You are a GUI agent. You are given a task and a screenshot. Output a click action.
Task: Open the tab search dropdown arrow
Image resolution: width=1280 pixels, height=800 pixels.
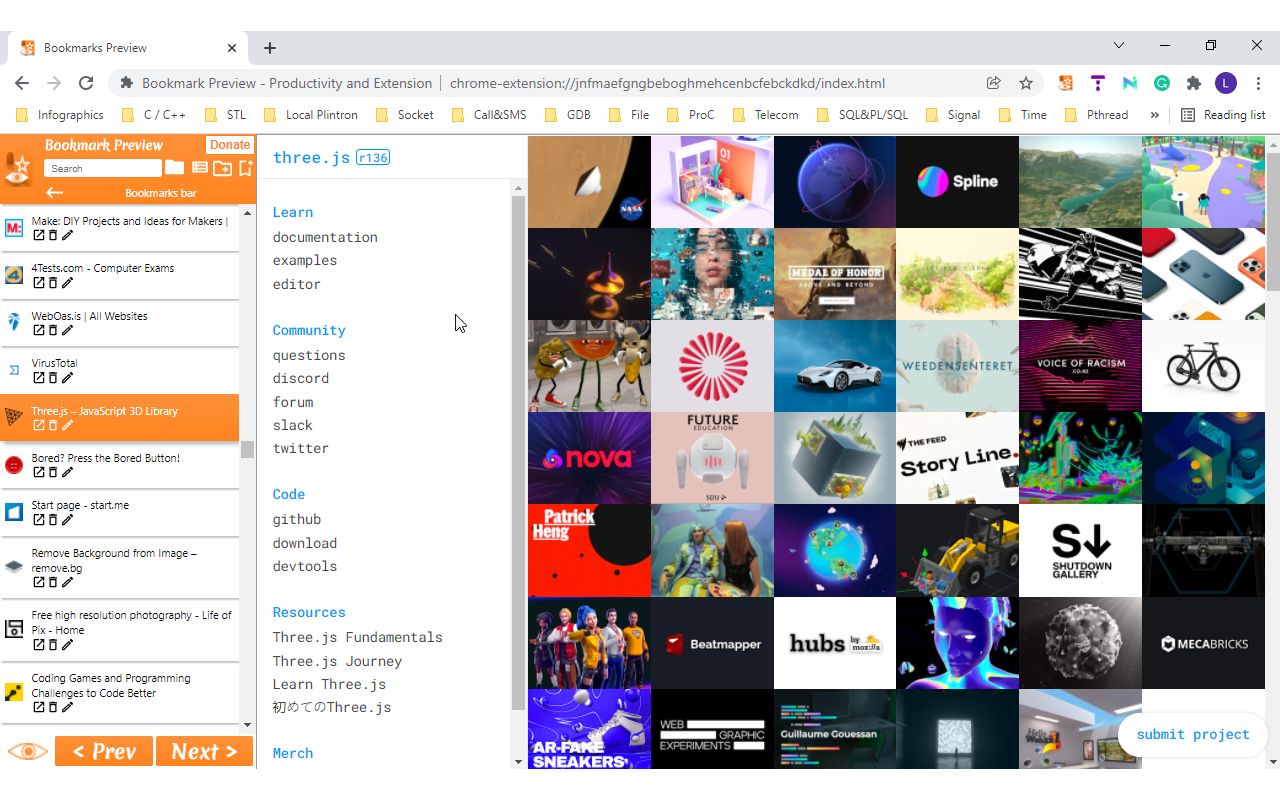coord(1119,46)
